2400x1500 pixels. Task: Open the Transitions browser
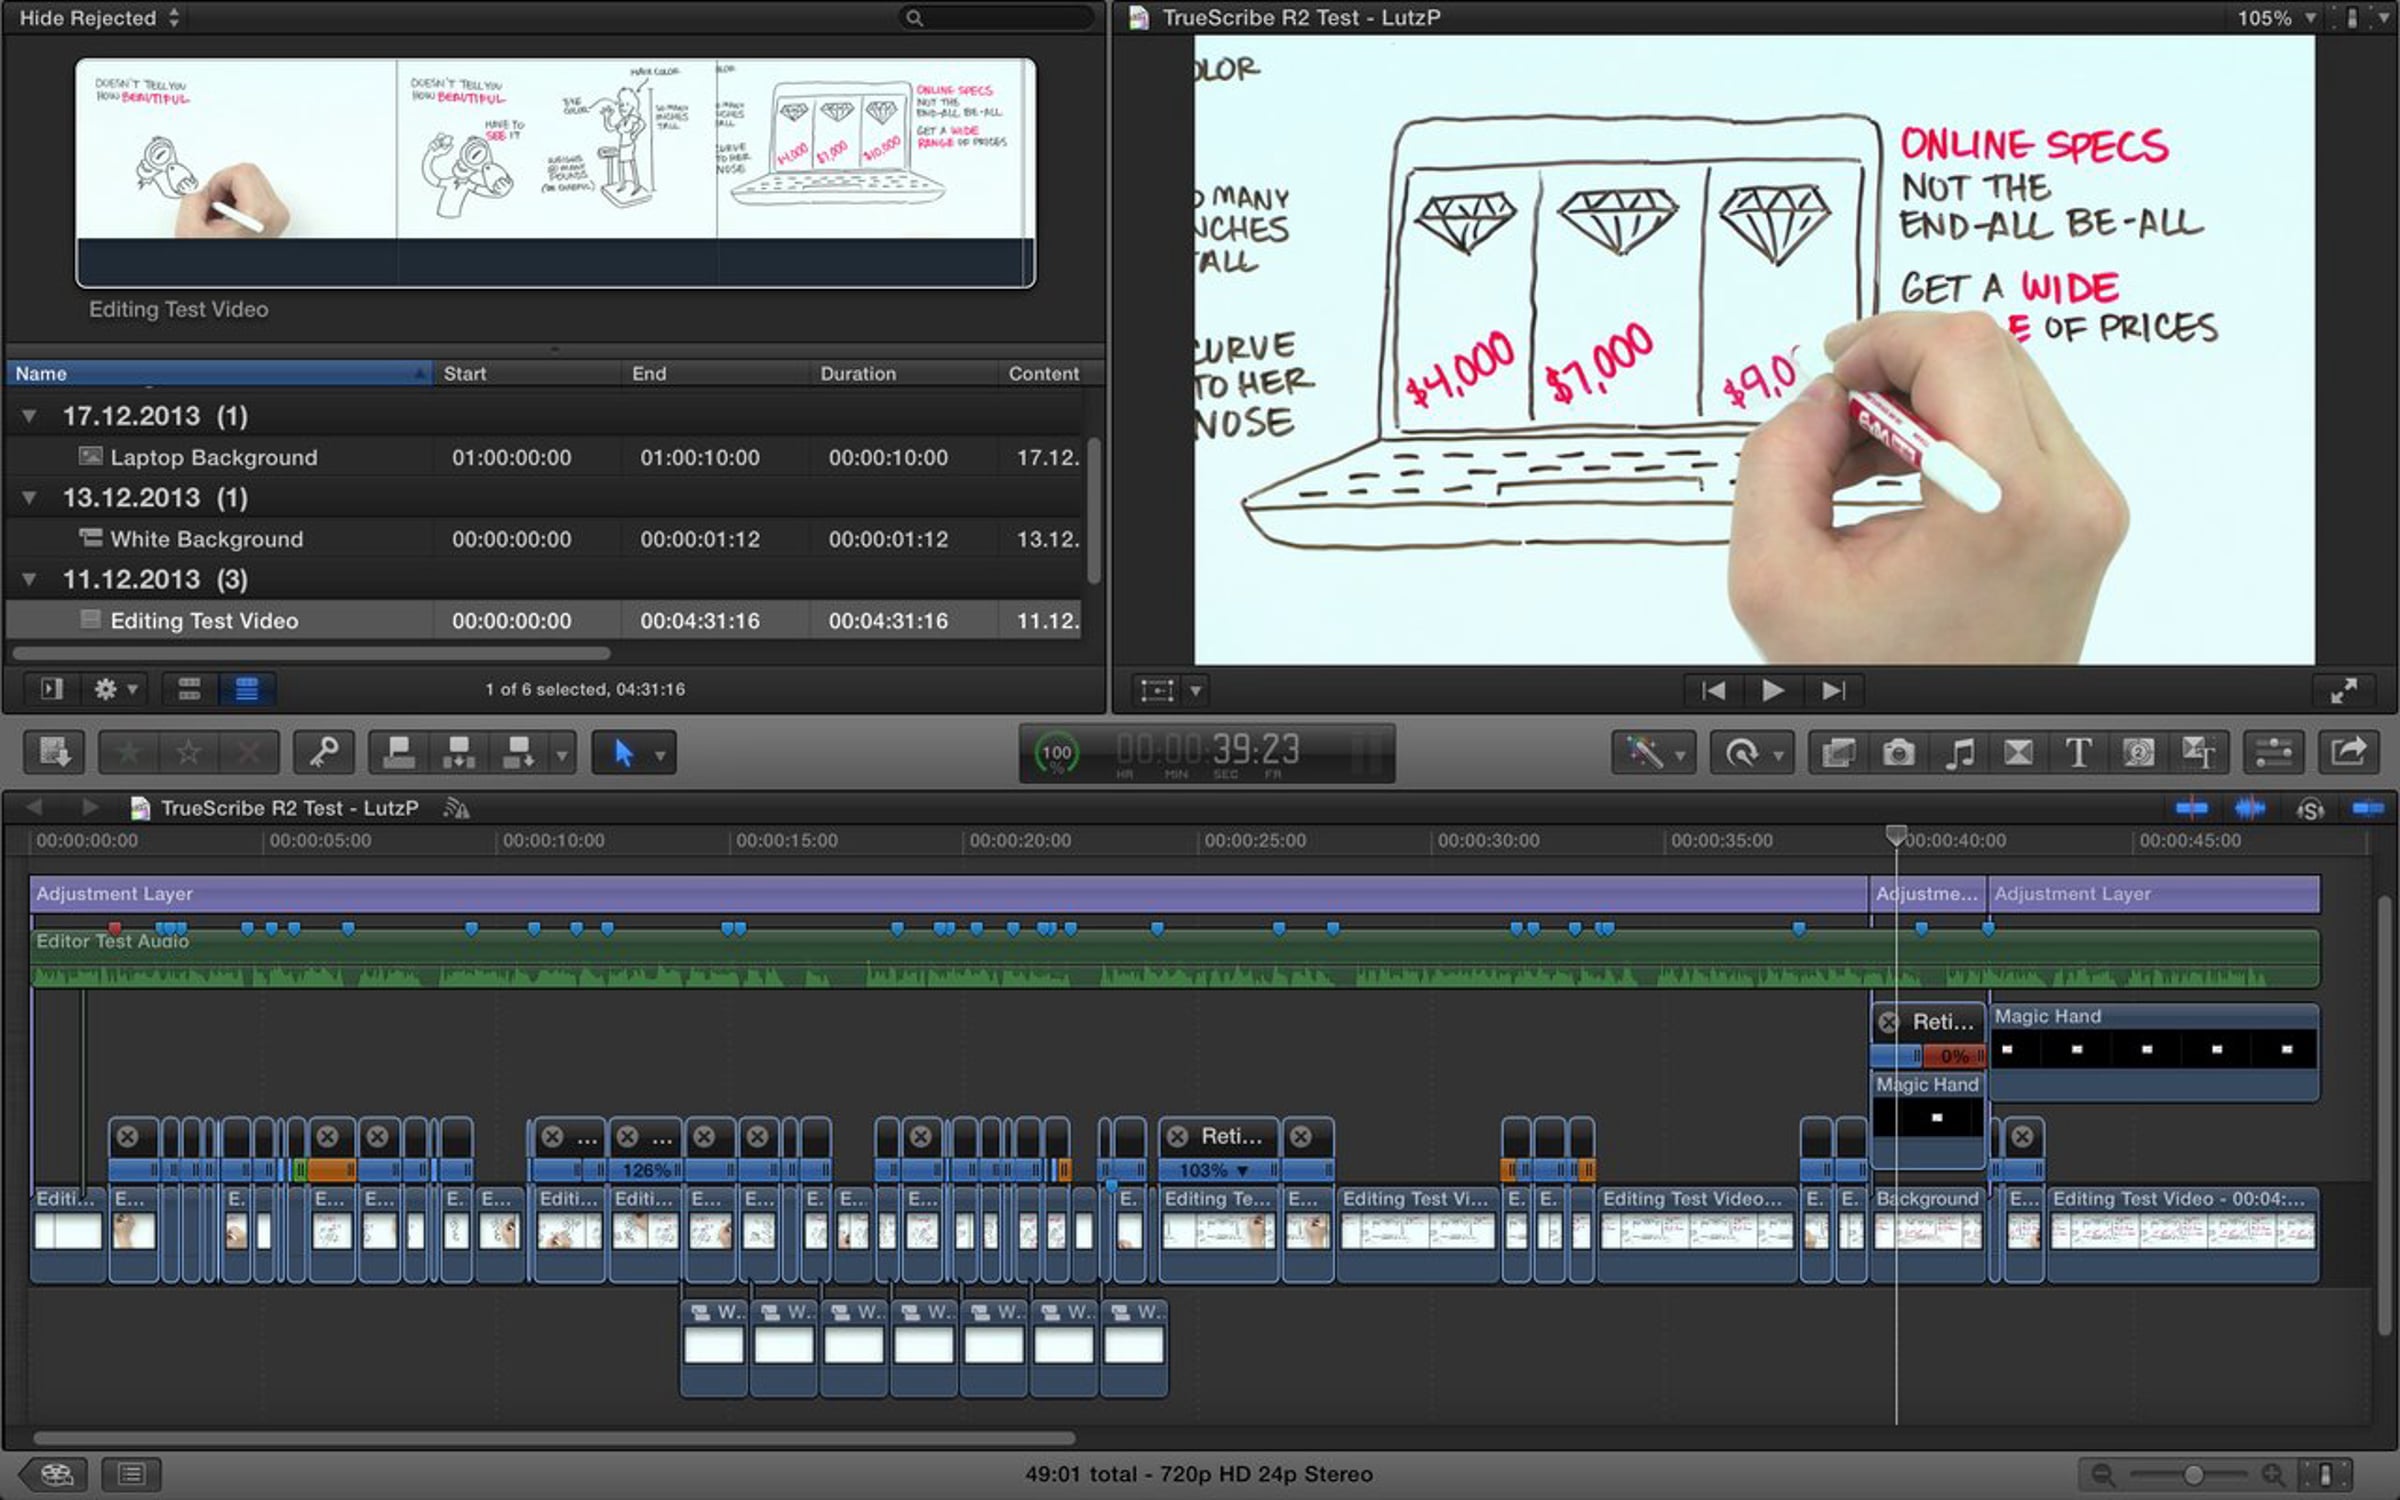point(2018,753)
